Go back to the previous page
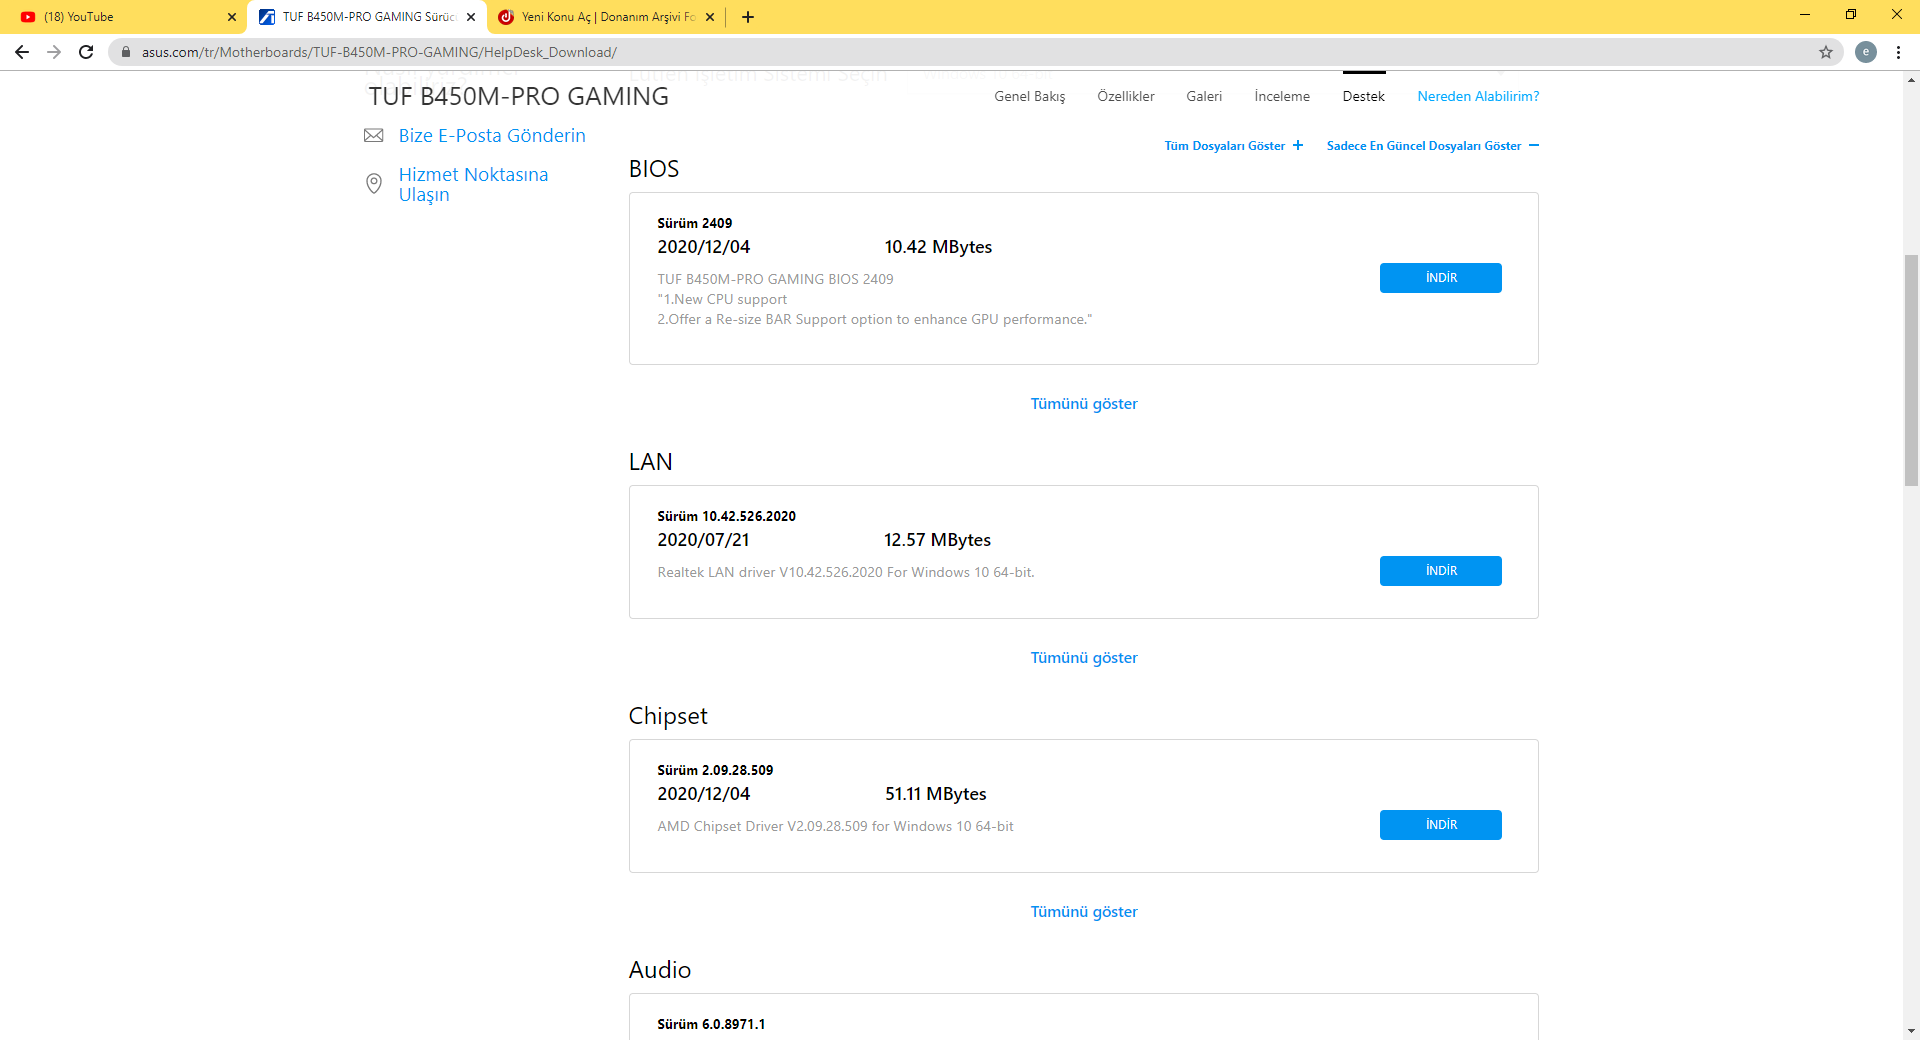 tap(22, 52)
